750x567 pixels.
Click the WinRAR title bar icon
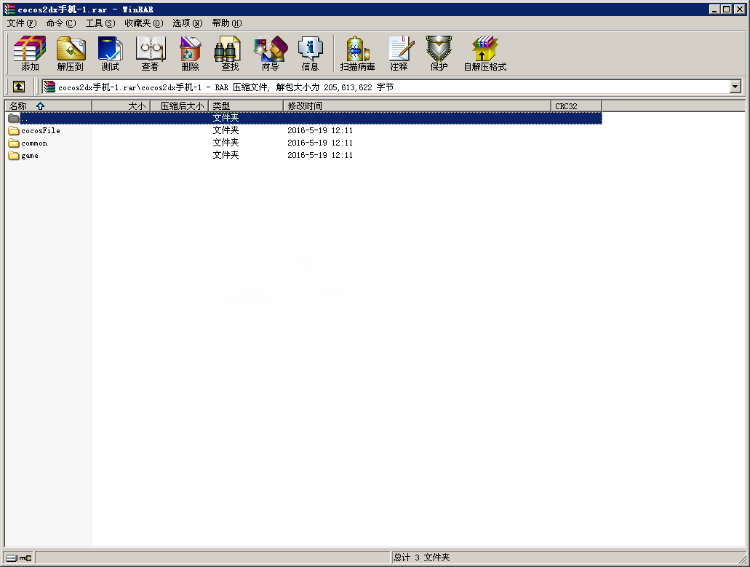point(10,9)
